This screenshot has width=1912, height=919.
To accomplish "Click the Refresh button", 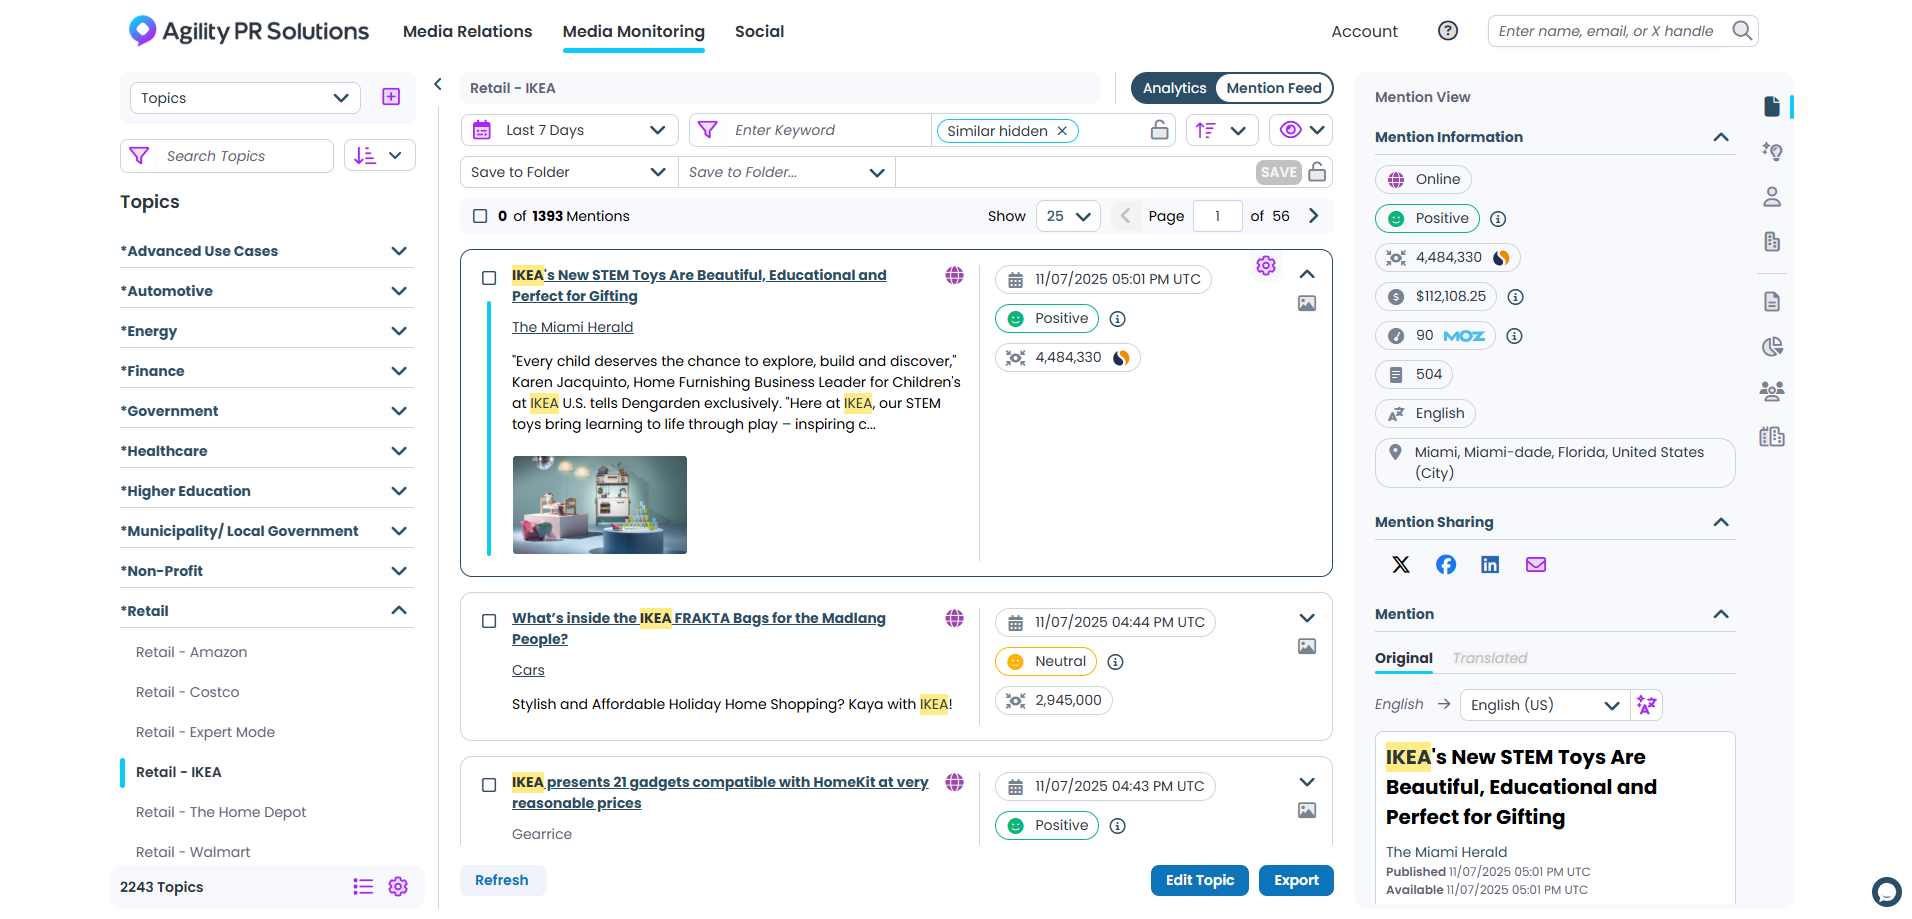I will pos(502,880).
